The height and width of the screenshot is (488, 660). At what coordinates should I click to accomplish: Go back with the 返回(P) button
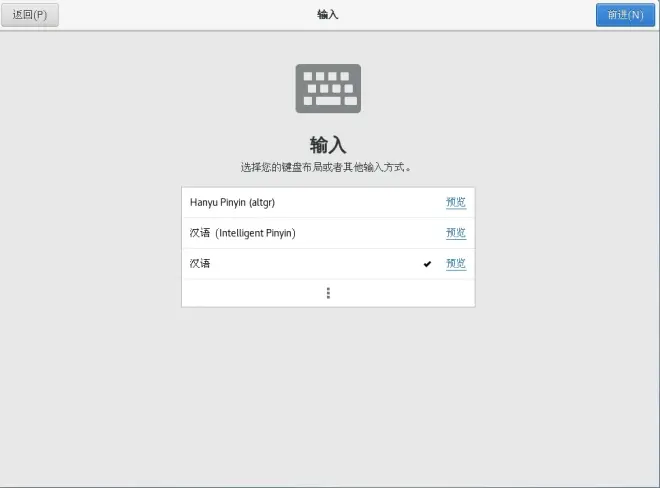click(30, 15)
